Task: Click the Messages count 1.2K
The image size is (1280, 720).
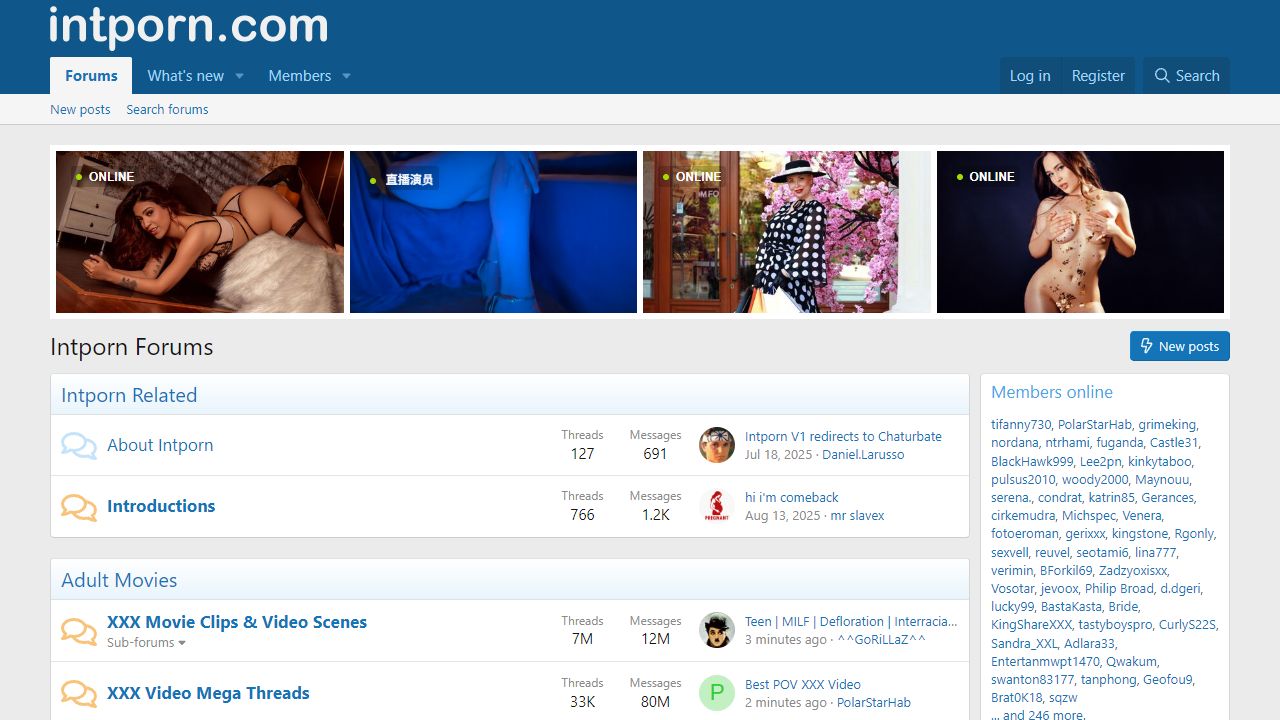Action: coord(655,514)
